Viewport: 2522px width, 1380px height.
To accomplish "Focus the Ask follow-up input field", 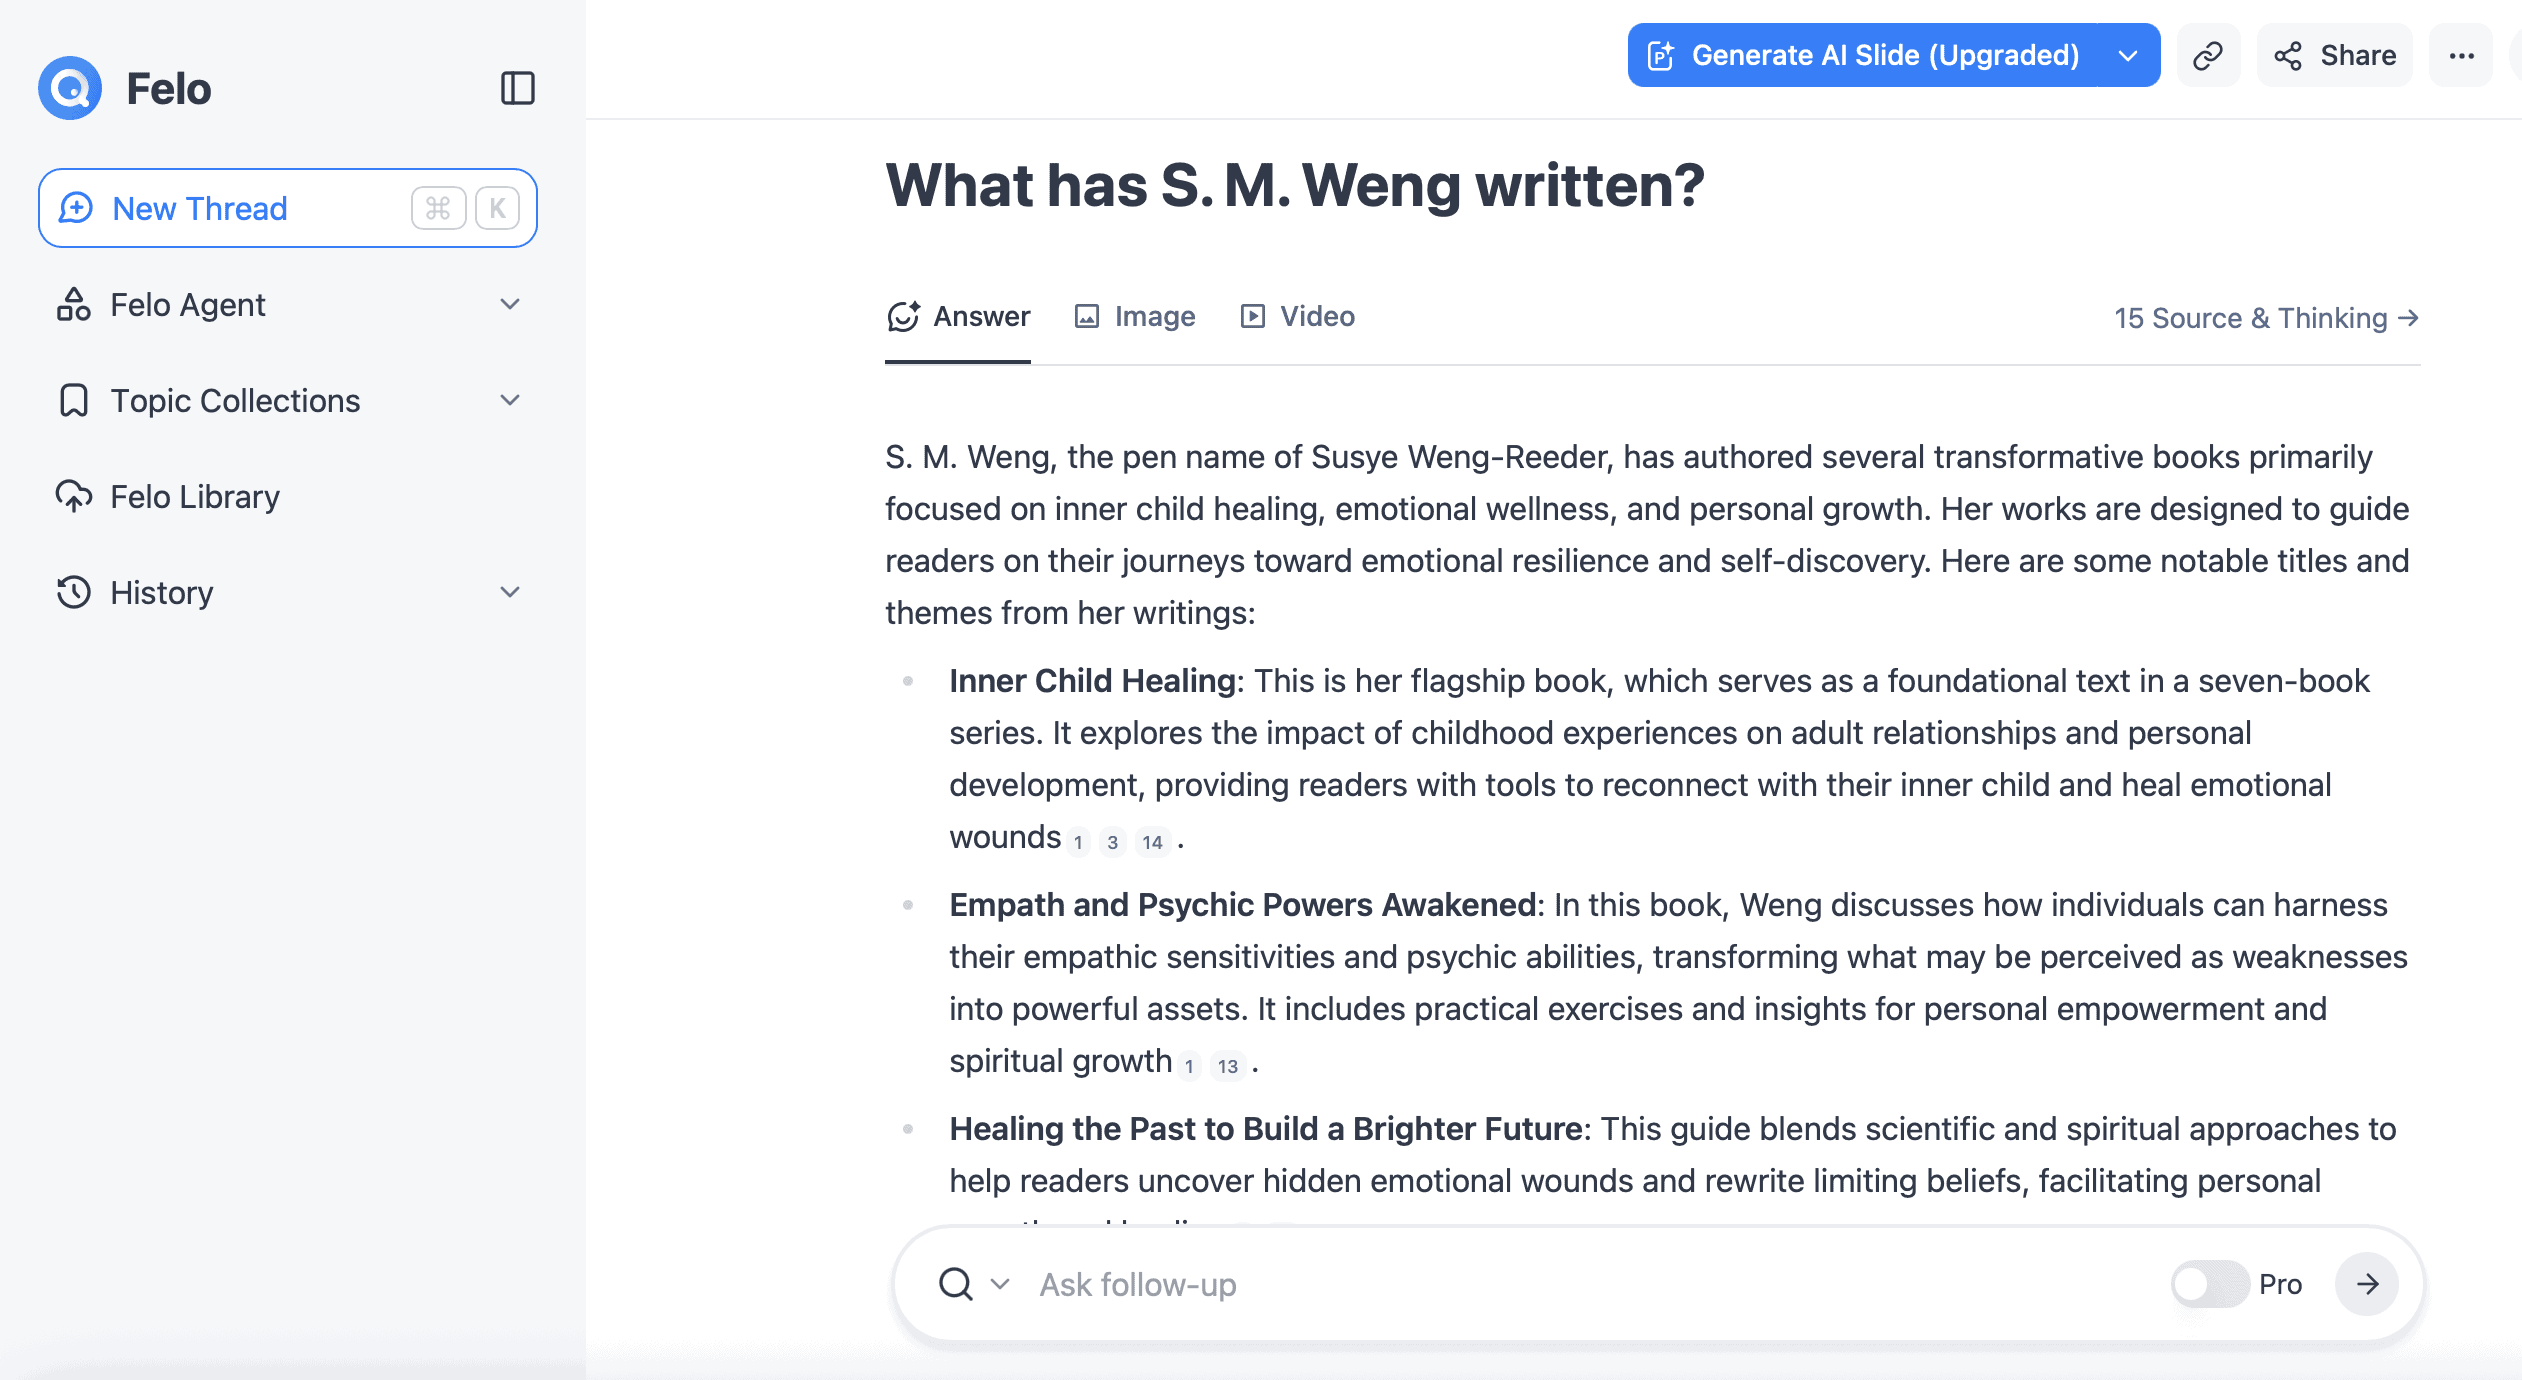I will [1594, 1284].
